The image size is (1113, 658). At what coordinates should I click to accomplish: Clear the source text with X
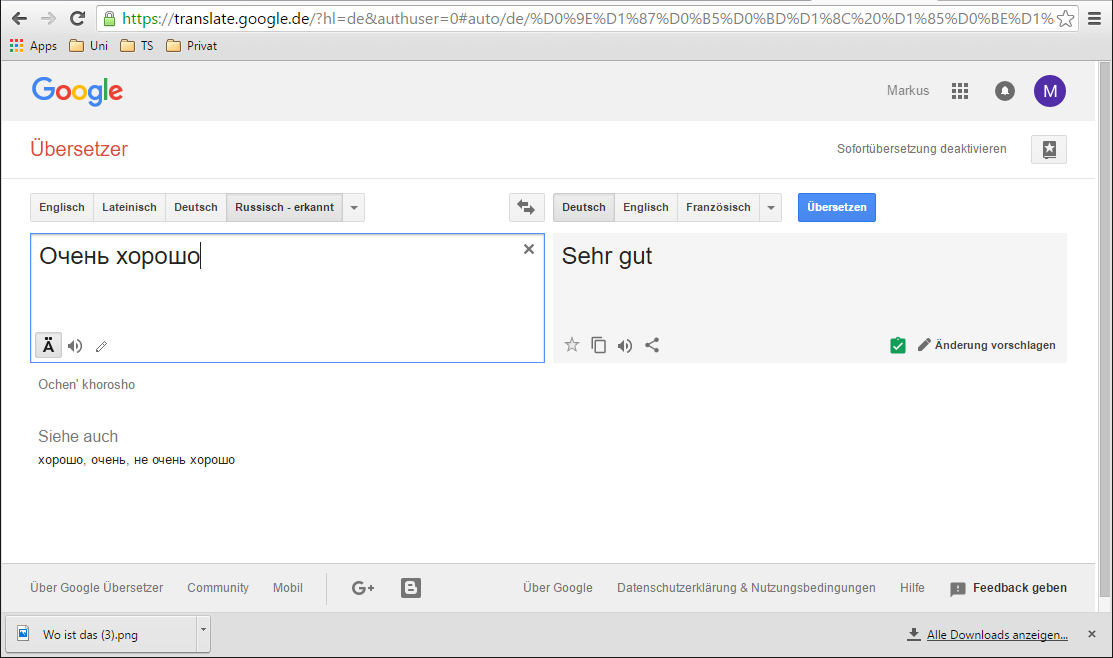(x=529, y=249)
